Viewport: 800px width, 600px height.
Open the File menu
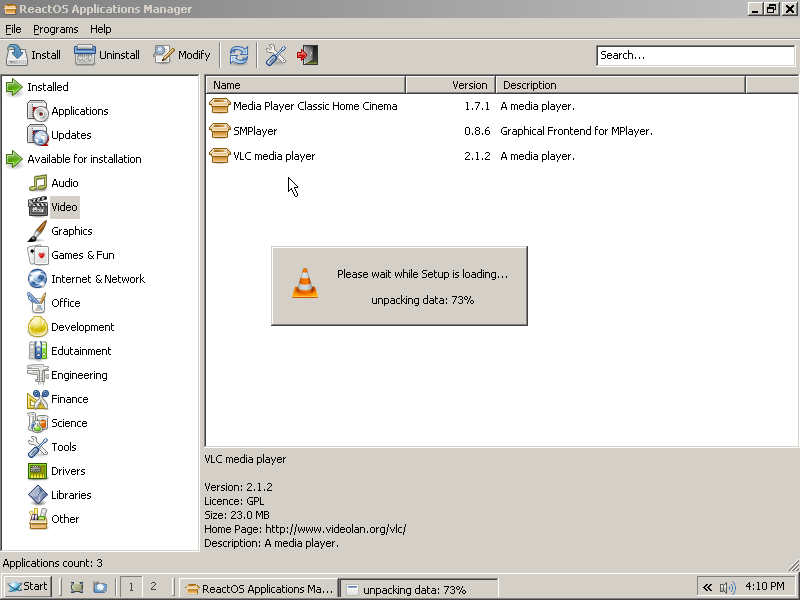tap(13, 29)
